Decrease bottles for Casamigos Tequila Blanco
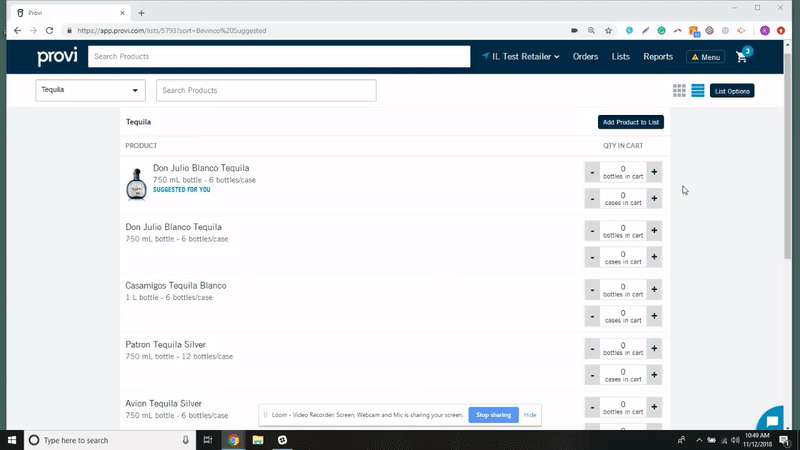800x450 pixels. tap(592, 289)
